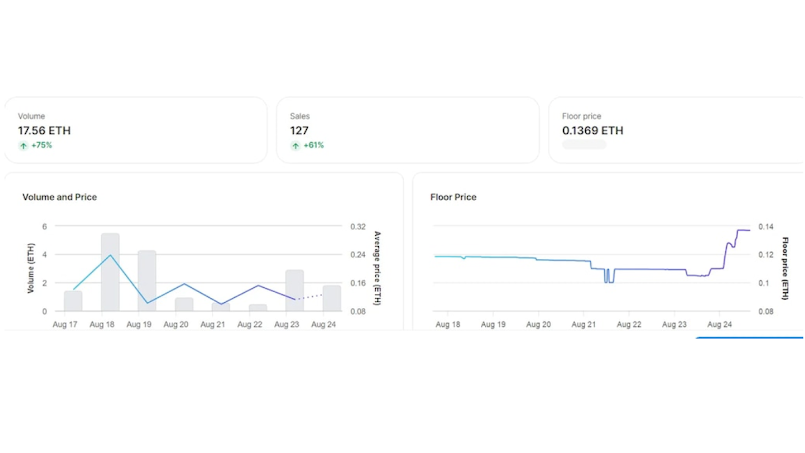Click Aug 21 label on Volume and Price axis
This screenshot has width=805, height=453.
pos(213,325)
